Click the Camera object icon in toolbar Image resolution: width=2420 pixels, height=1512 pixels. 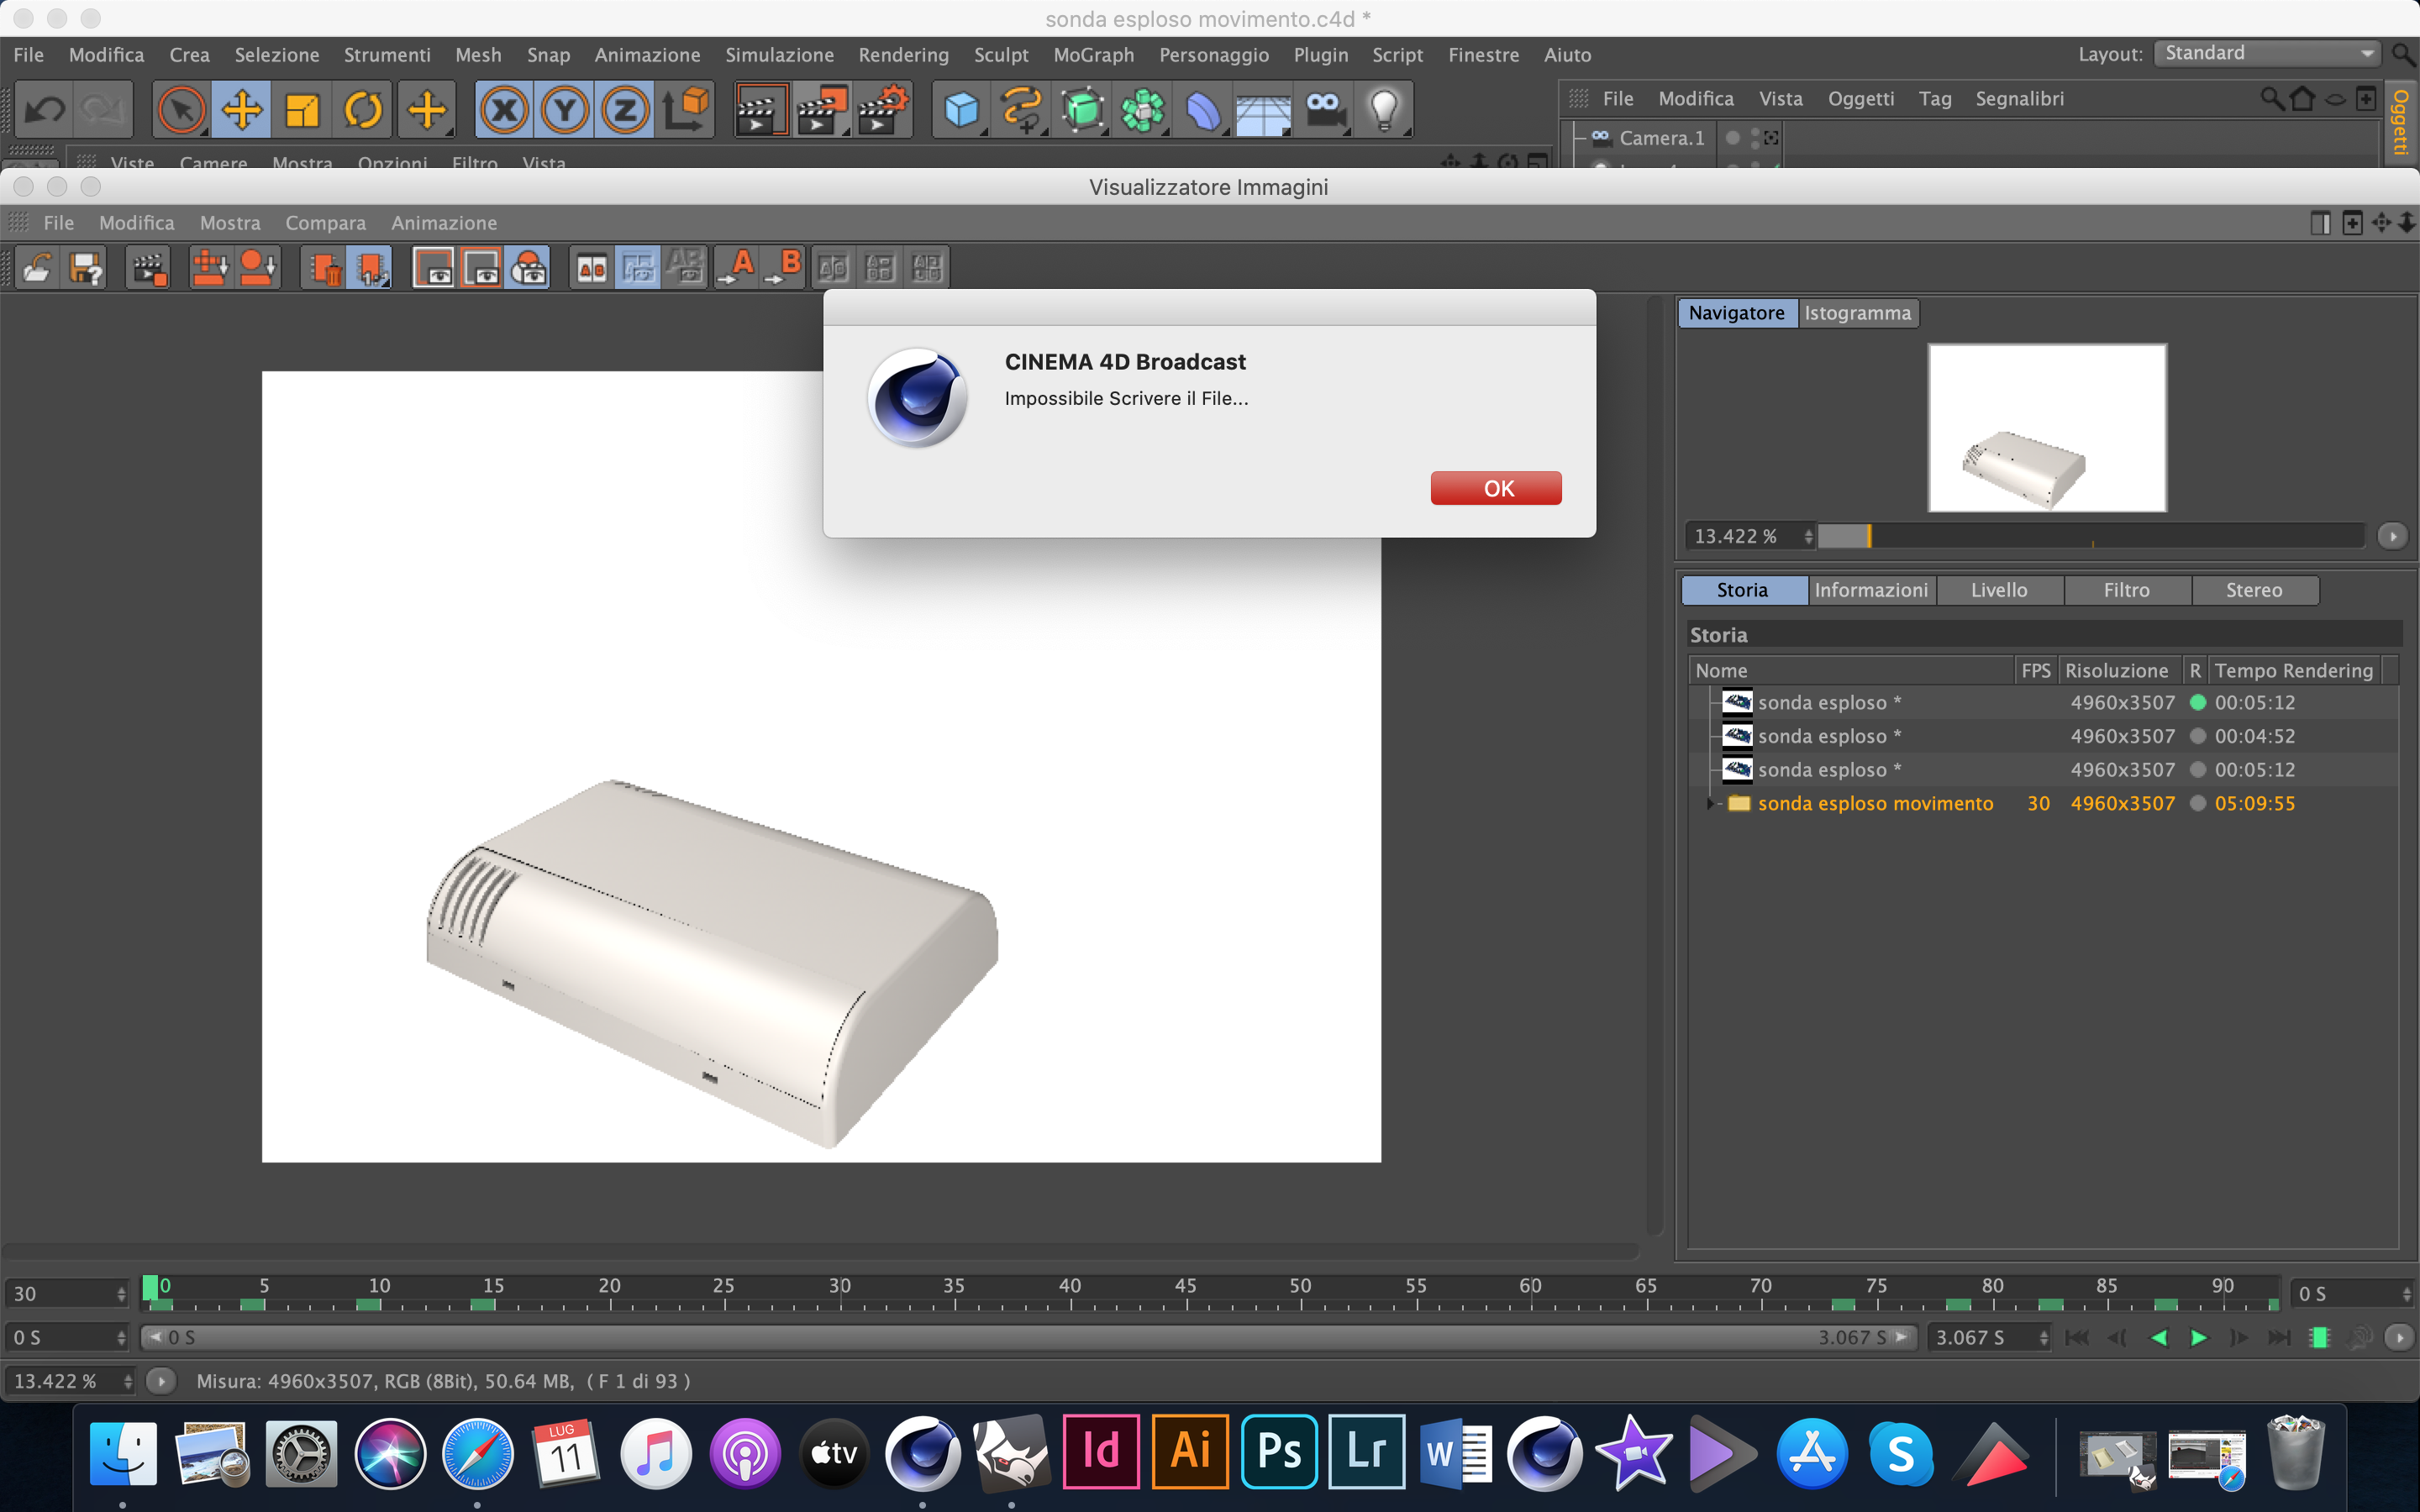1324,110
